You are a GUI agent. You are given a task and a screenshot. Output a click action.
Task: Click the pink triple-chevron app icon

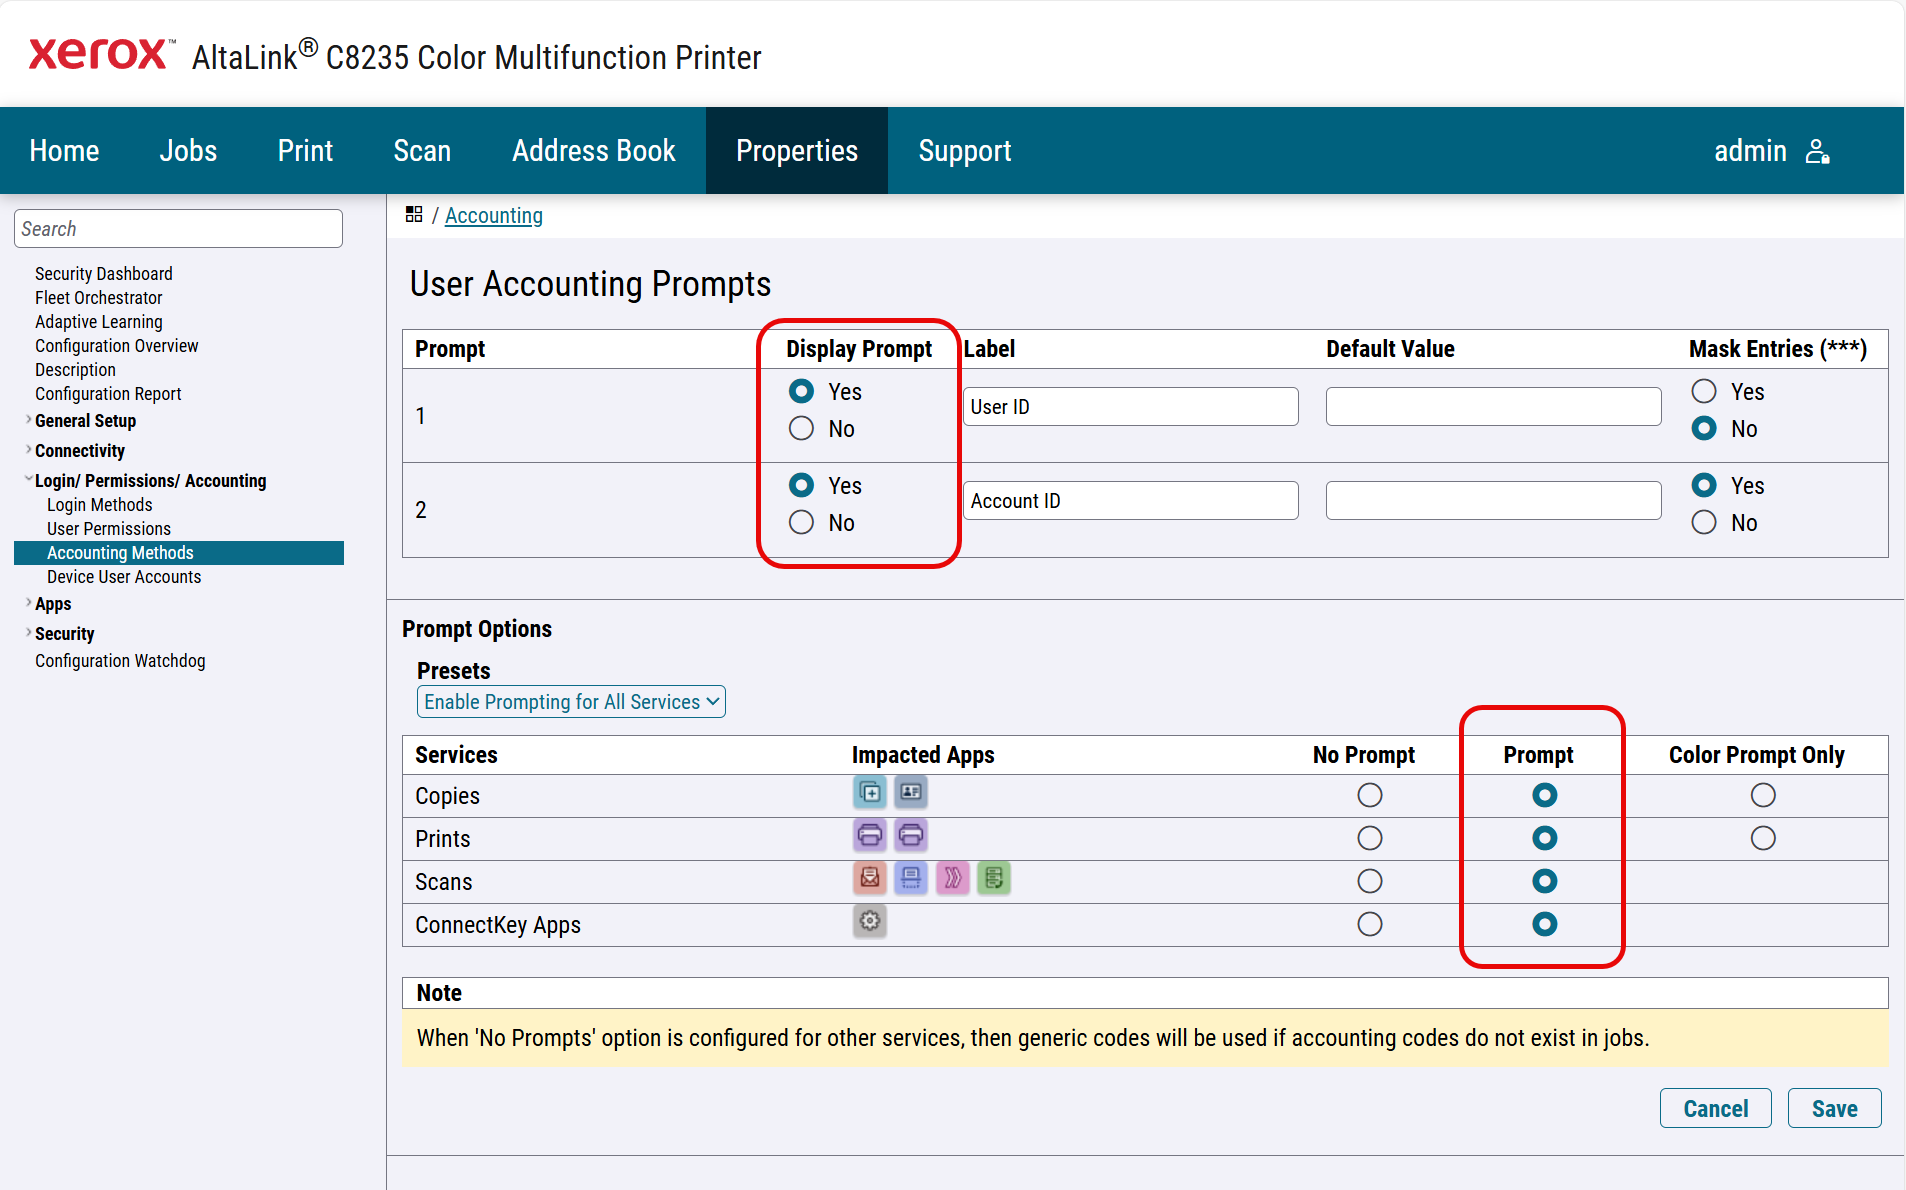(952, 878)
